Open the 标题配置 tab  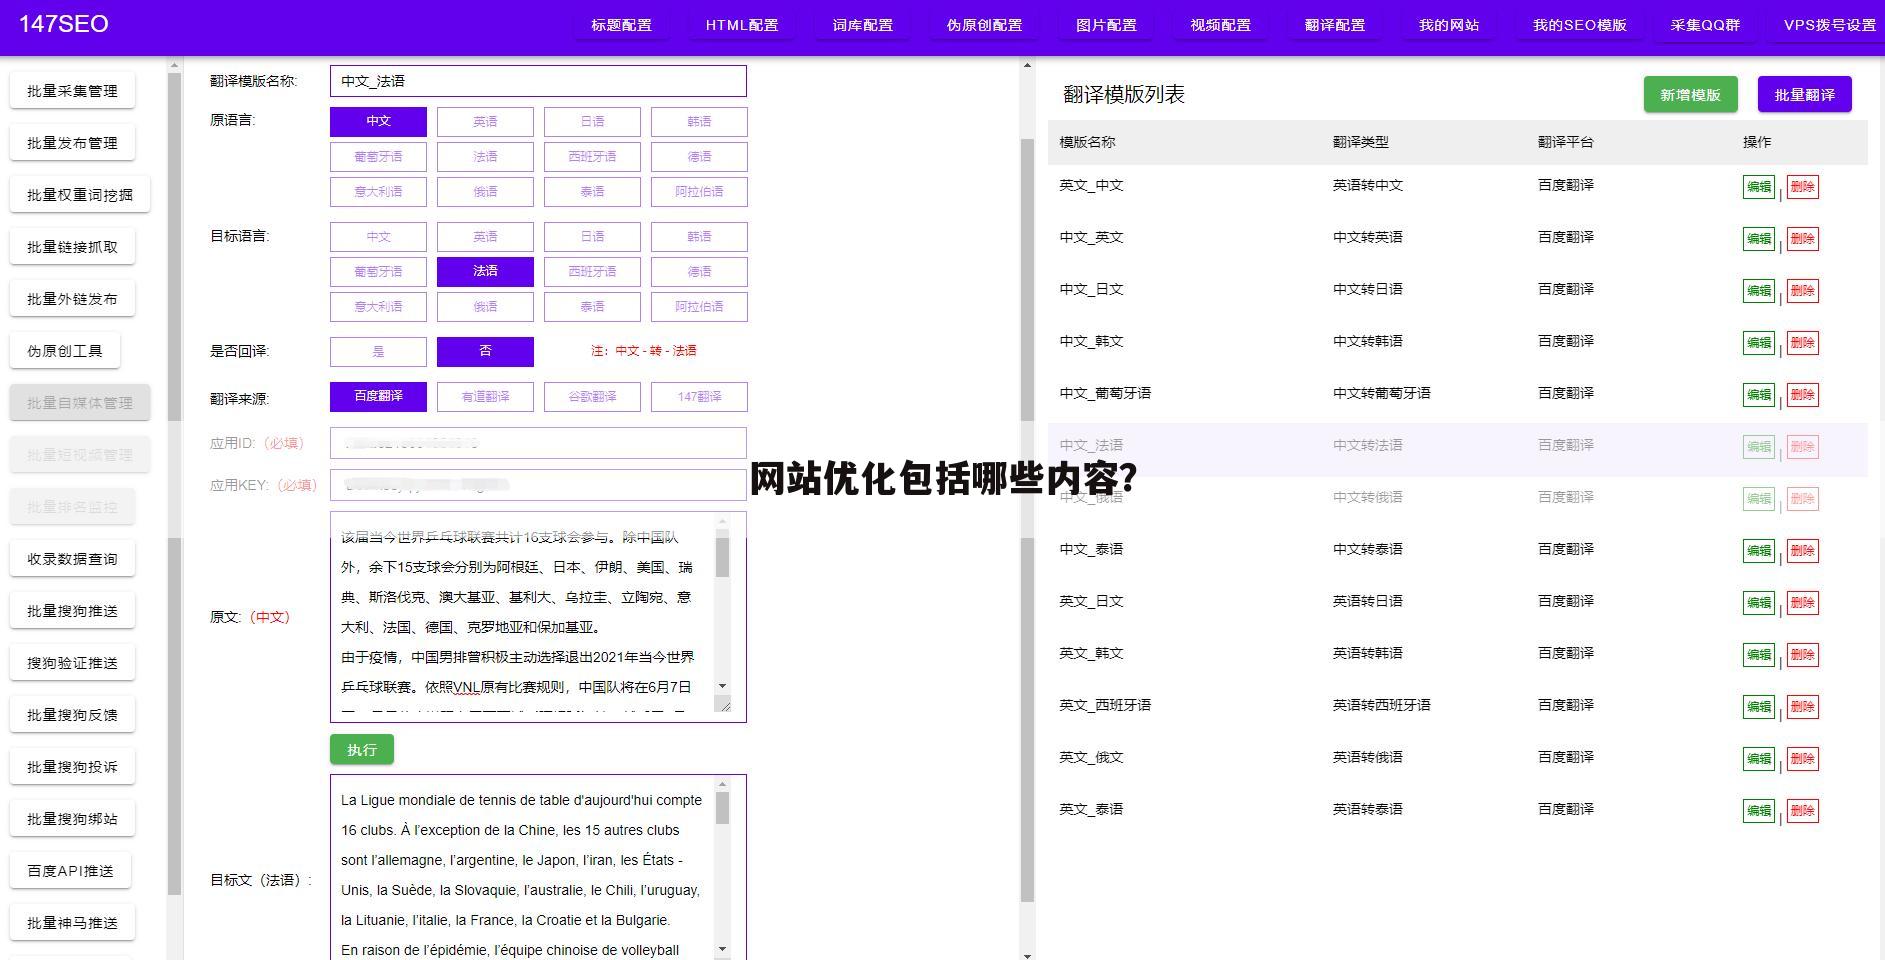click(621, 25)
